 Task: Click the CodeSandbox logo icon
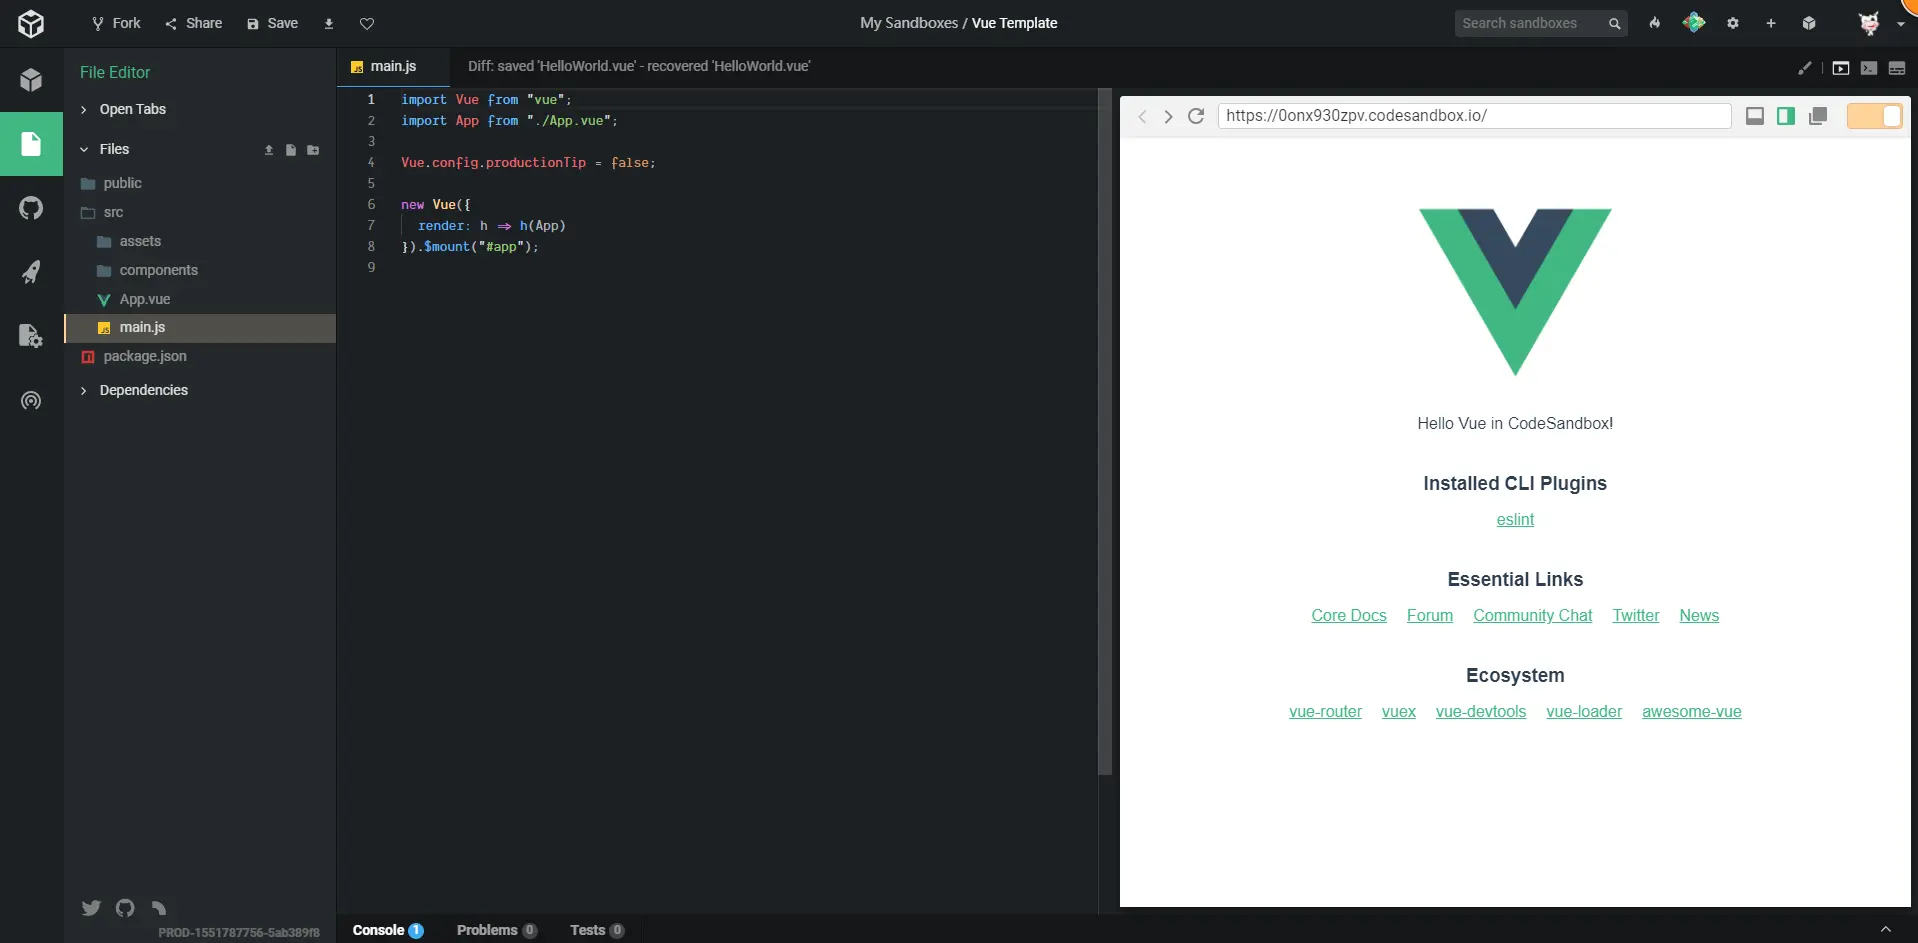click(x=31, y=23)
